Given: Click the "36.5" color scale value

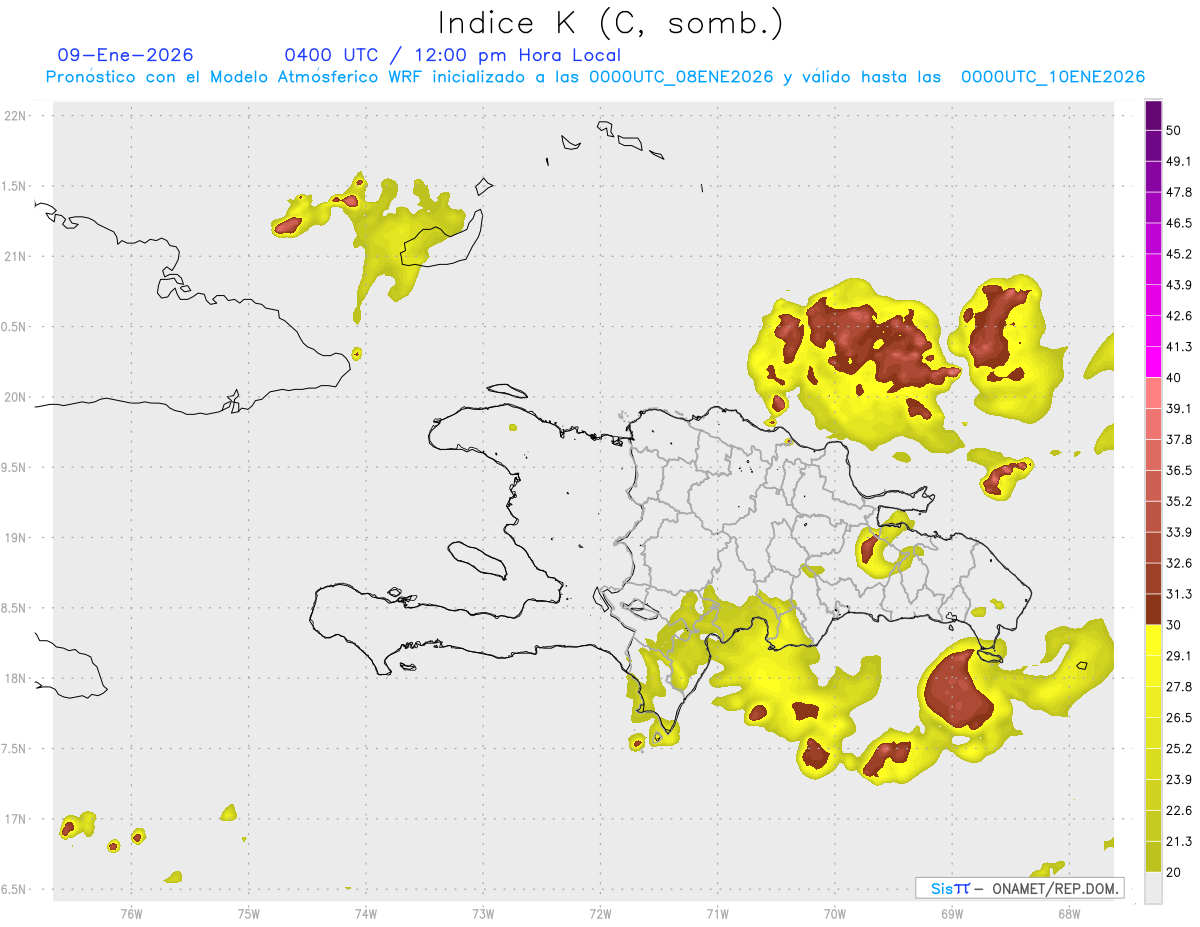Looking at the screenshot, I should point(1179,470).
